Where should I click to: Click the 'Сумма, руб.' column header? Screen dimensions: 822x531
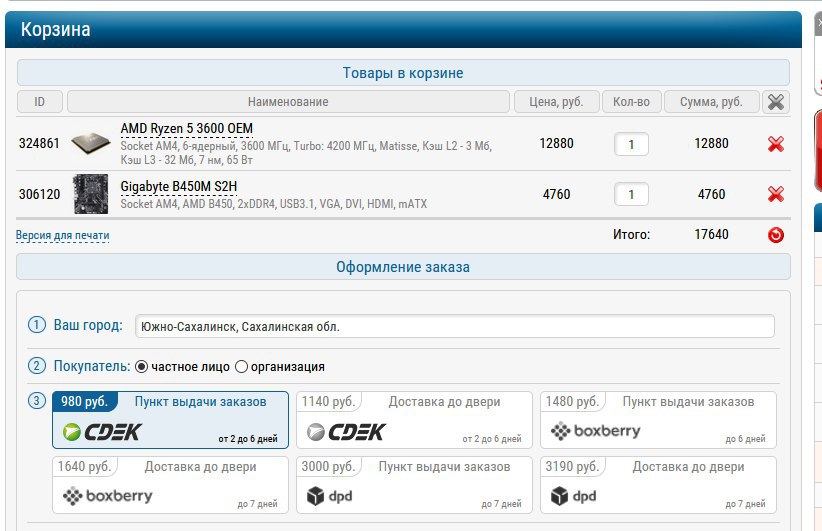pos(711,102)
